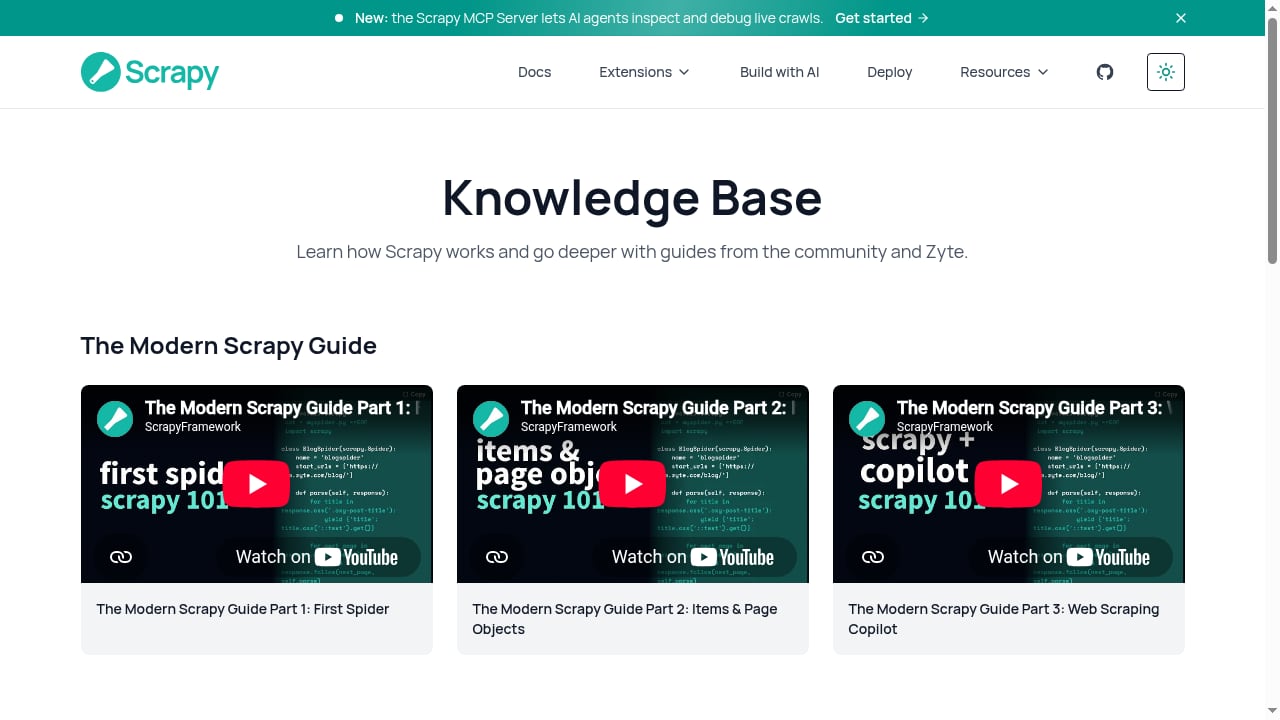Screen dimensions: 1280x720
Task: Click Watch on YouTube for Part 1
Action: tap(318, 557)
